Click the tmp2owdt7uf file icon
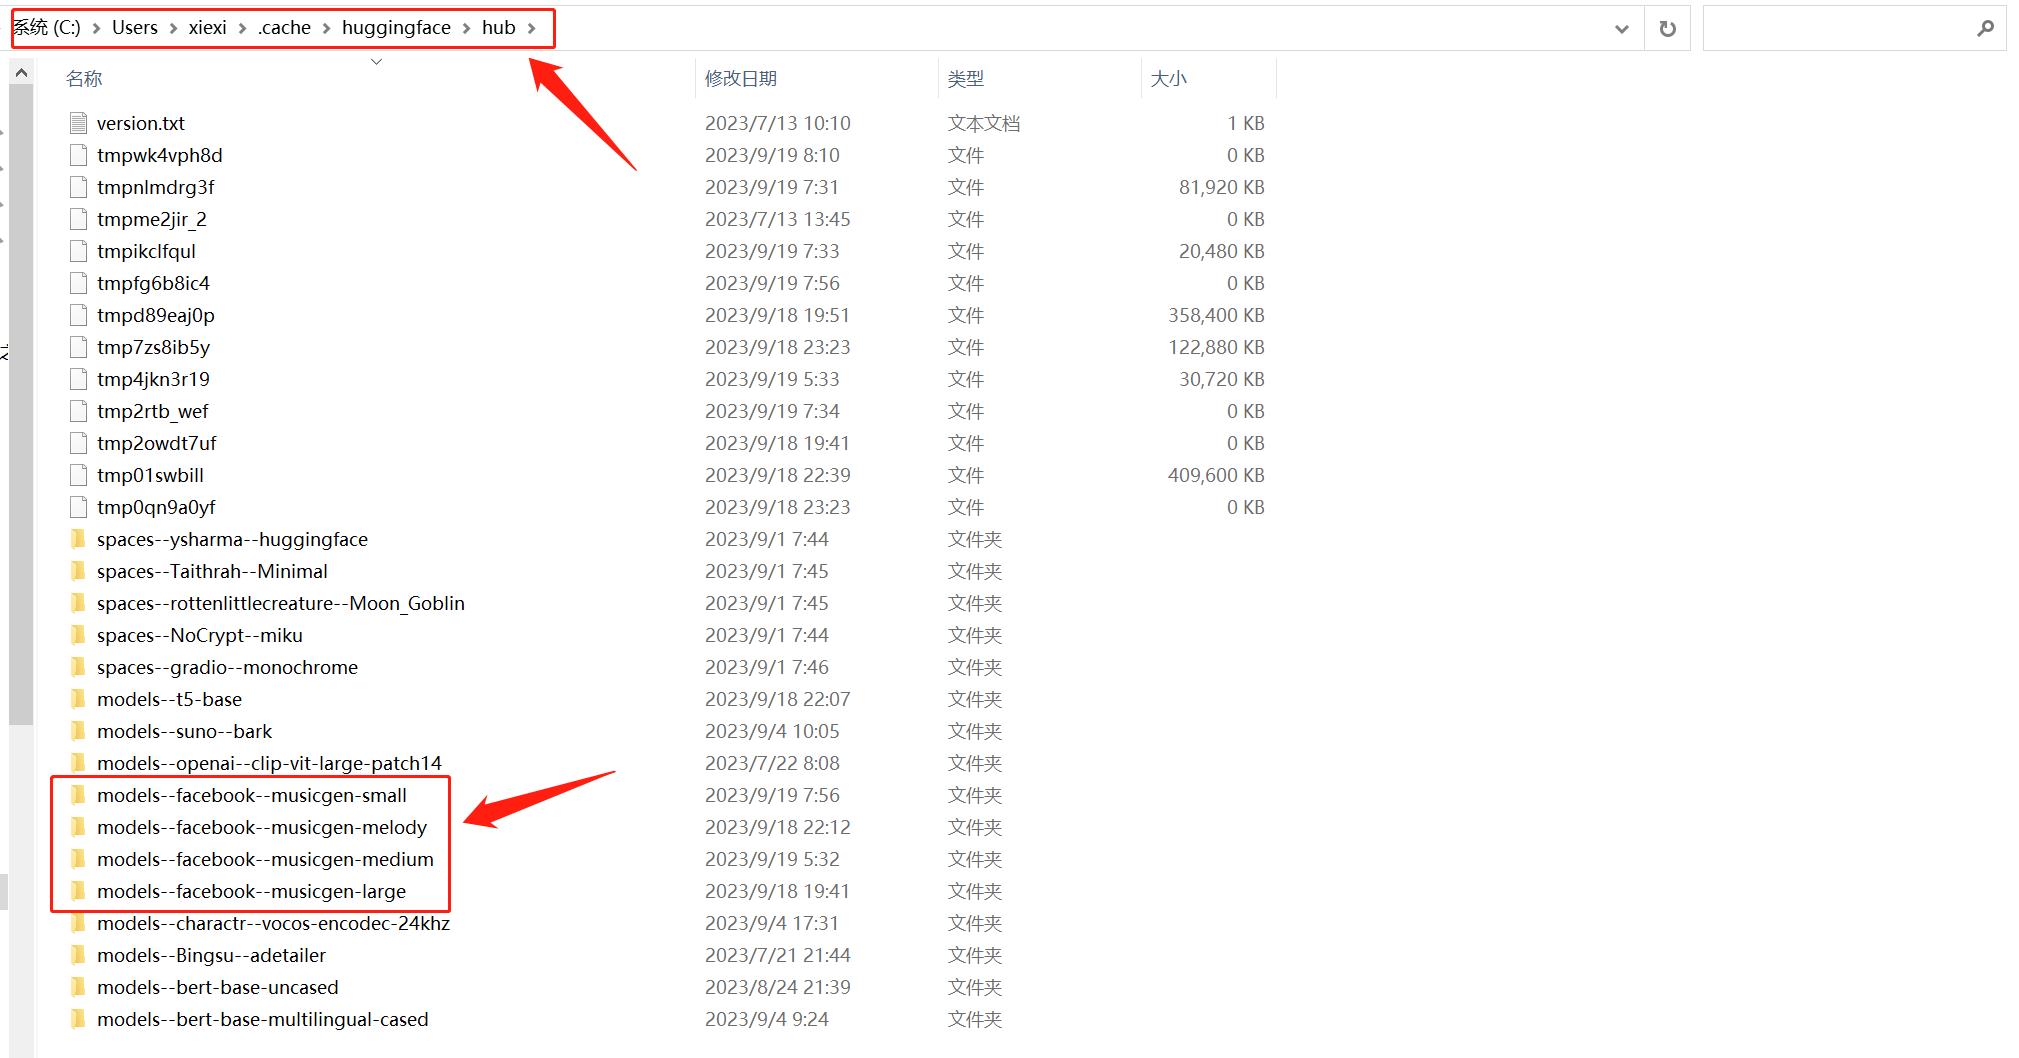This screenshot has width=2019, height=1058. 79,443
